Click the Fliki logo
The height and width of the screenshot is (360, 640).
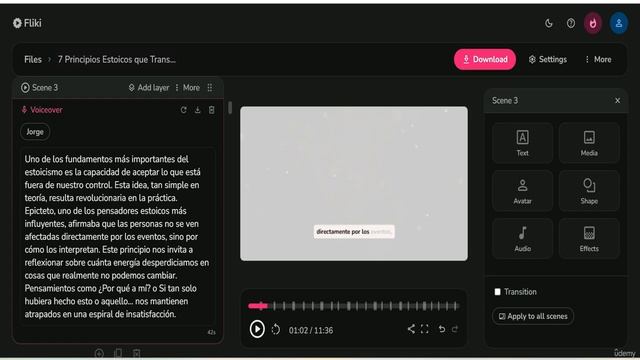[x=27, y=23]
